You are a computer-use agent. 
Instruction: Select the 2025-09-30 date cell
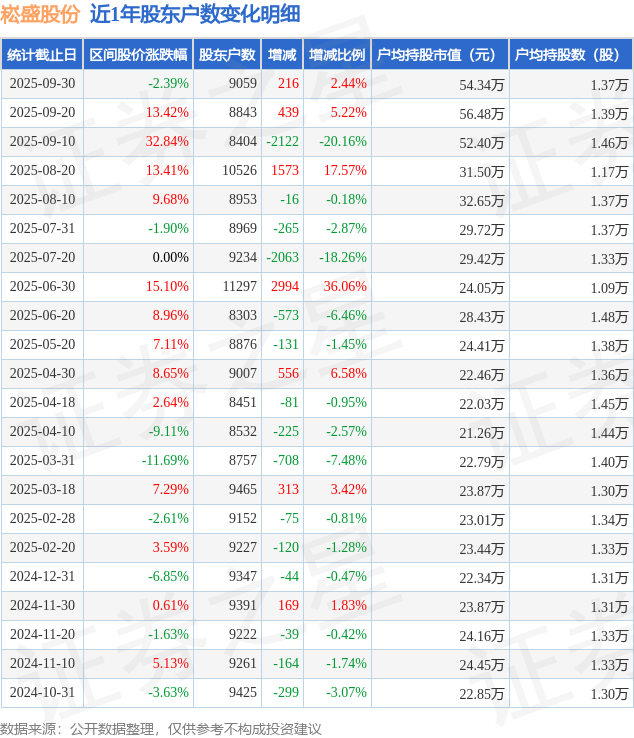pos(43,84)
